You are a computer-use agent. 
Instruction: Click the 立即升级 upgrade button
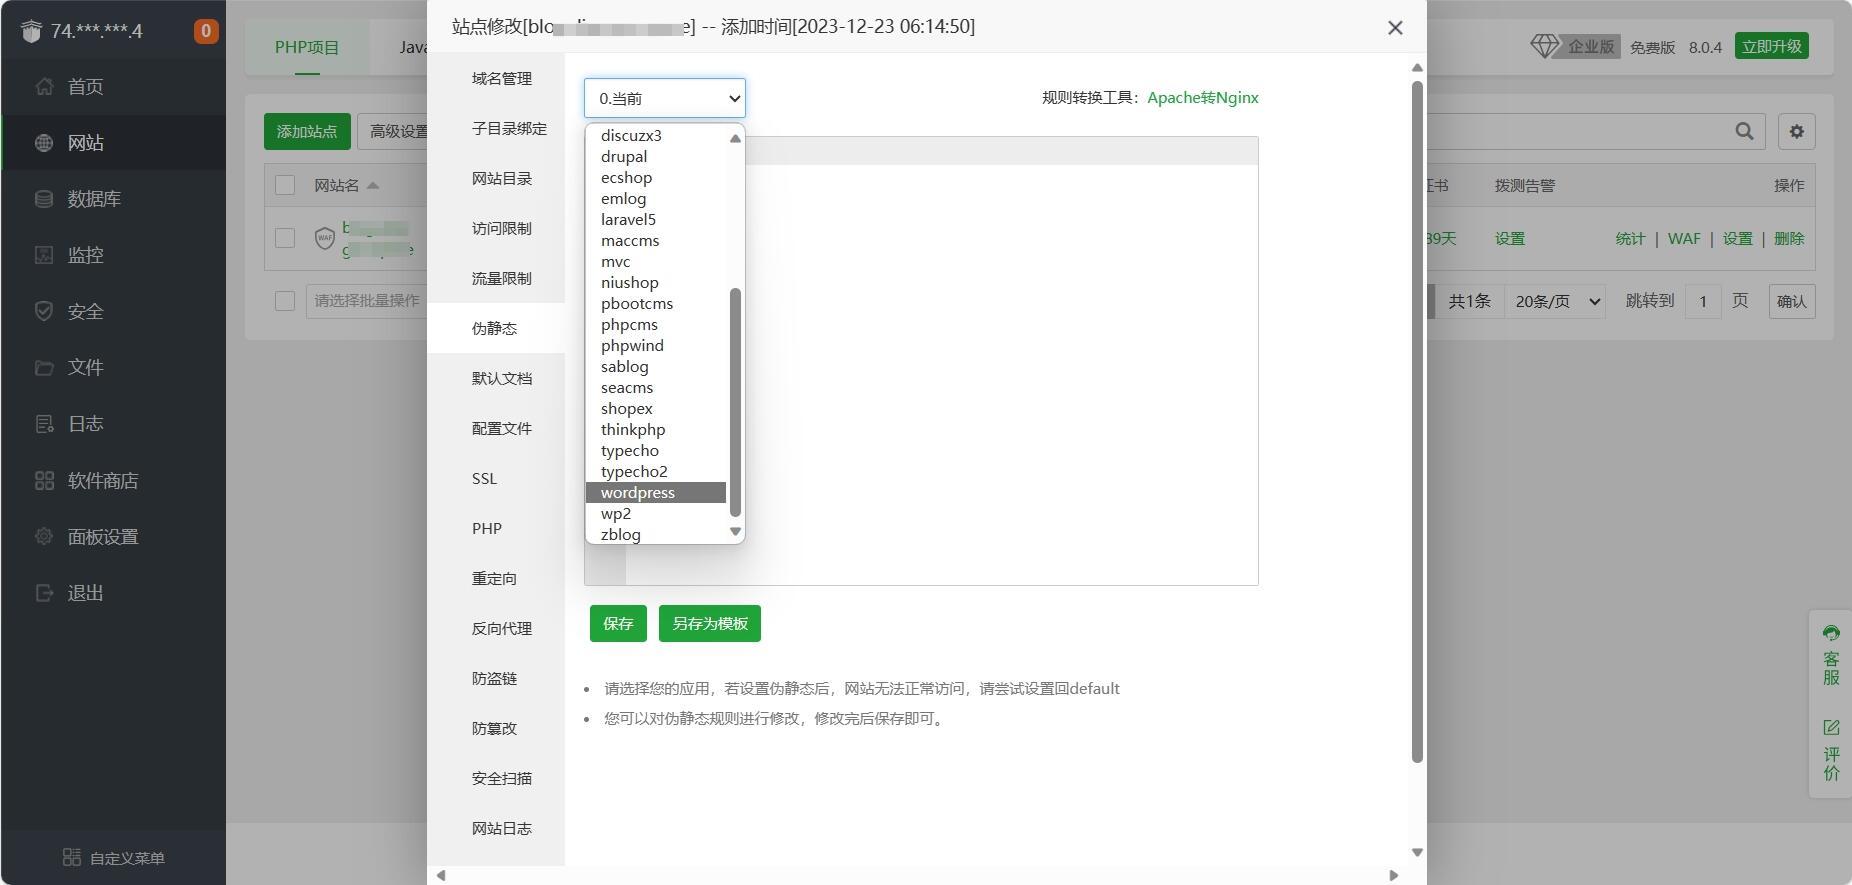coord(1771,46)
